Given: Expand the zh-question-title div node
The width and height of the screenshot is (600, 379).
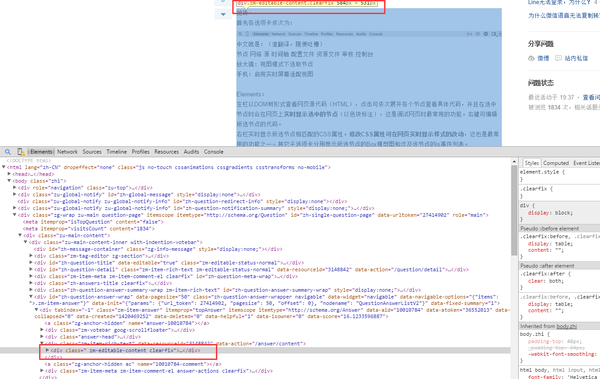Looking at the screenshot, I should [x=31, y=263].
